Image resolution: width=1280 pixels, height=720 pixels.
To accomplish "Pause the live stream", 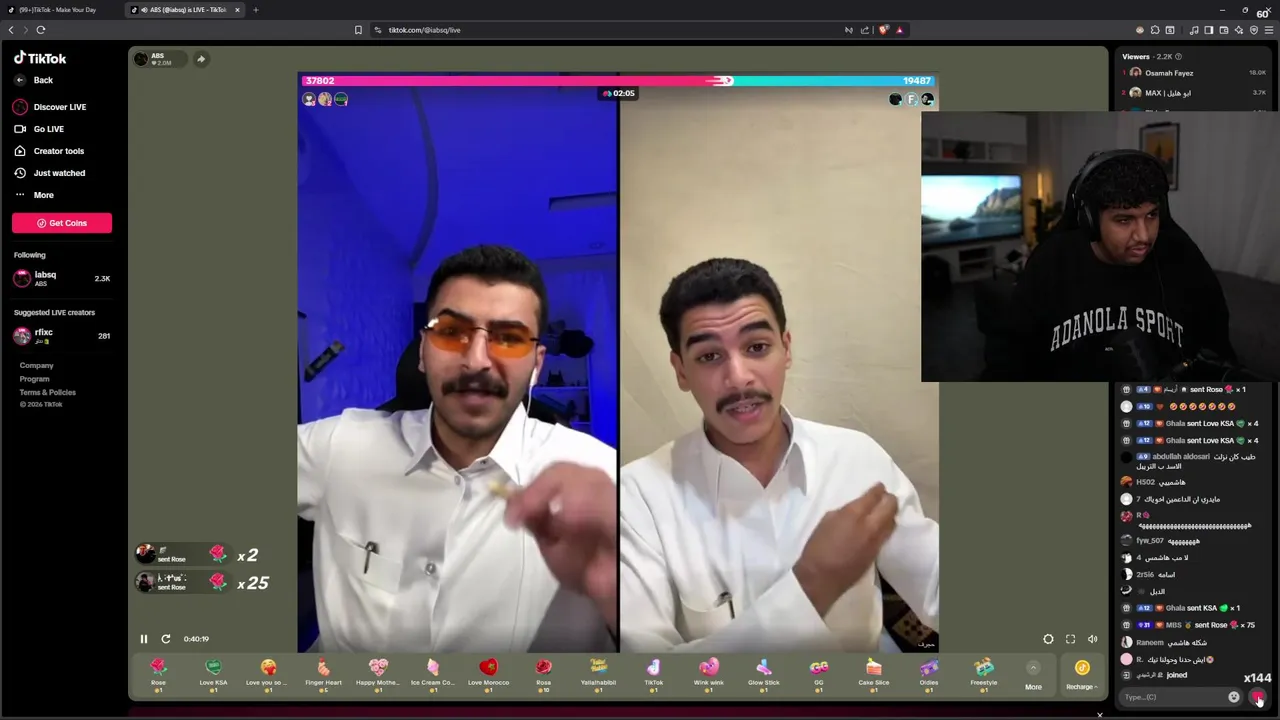I will (143, 639).
